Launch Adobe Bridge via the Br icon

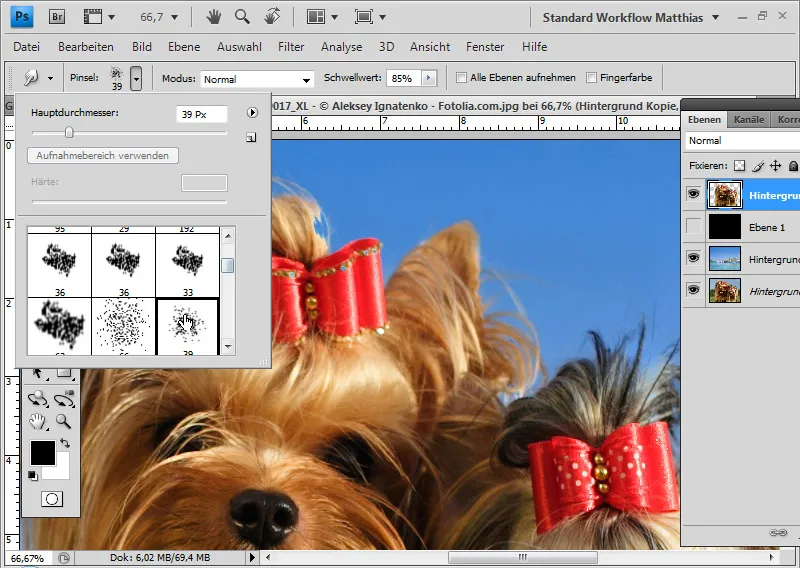pos(57,17)
